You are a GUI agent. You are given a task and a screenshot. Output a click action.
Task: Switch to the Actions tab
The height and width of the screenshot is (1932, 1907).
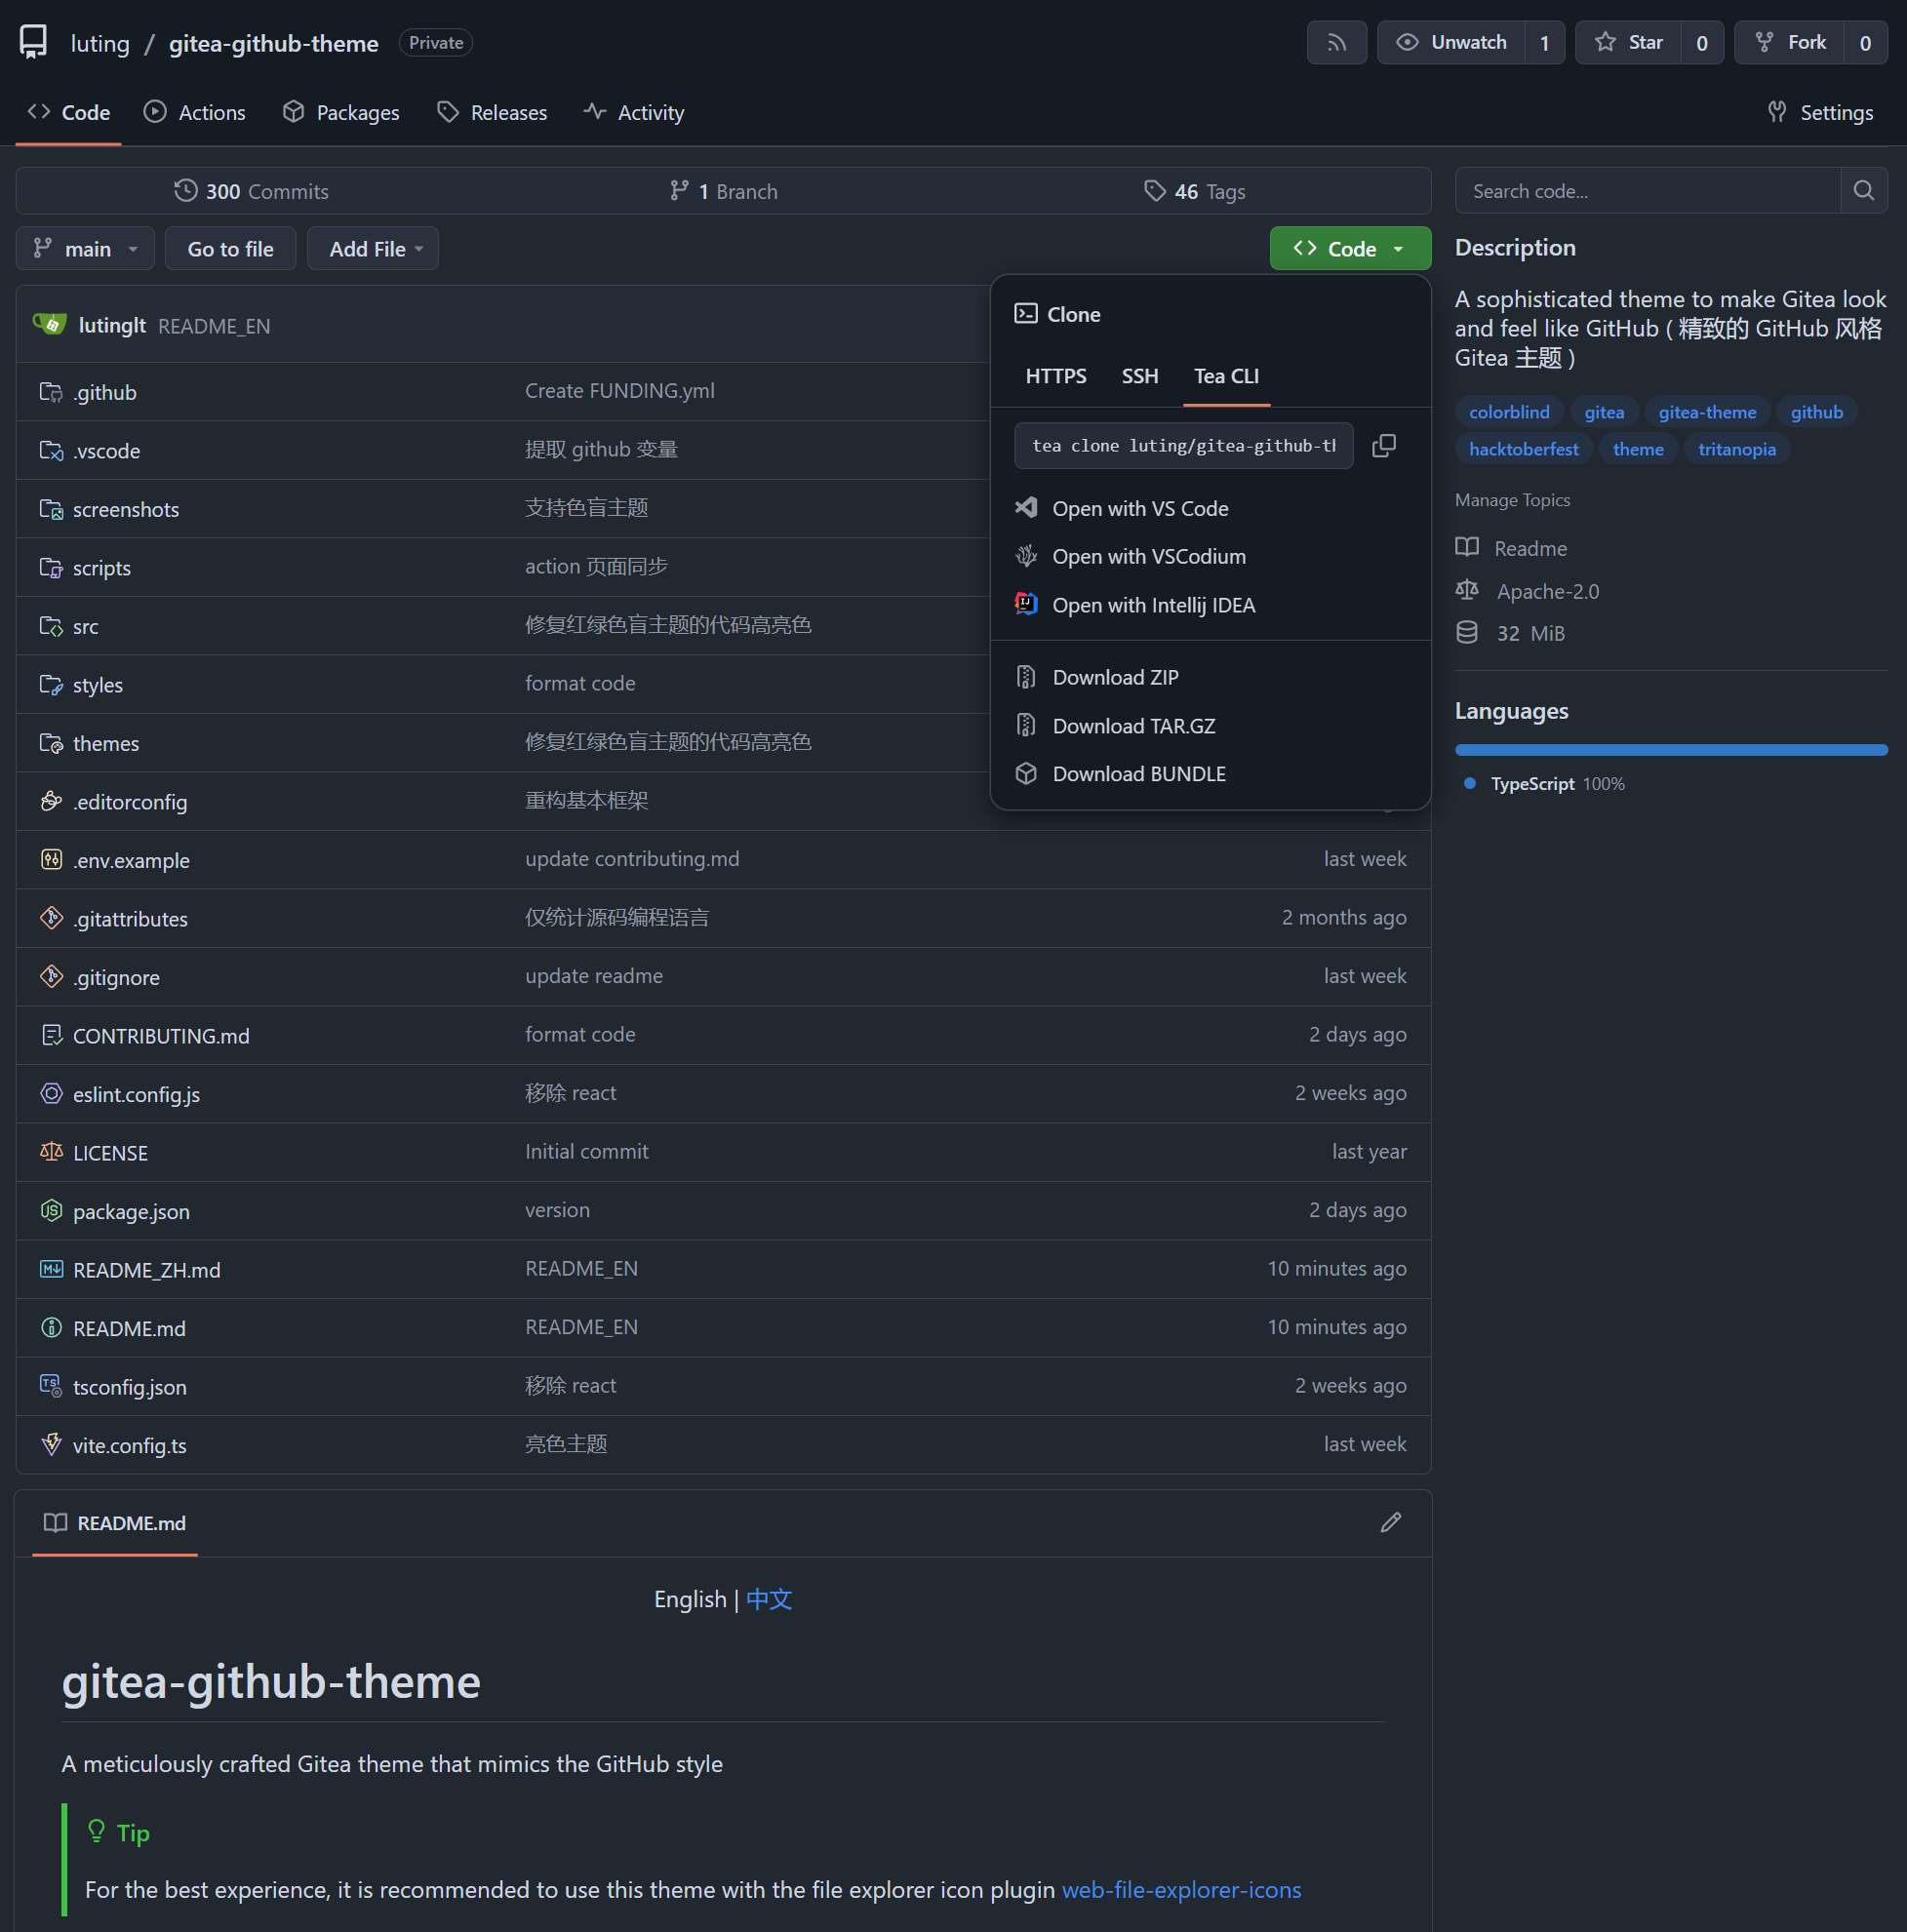(x=195, y=113)
